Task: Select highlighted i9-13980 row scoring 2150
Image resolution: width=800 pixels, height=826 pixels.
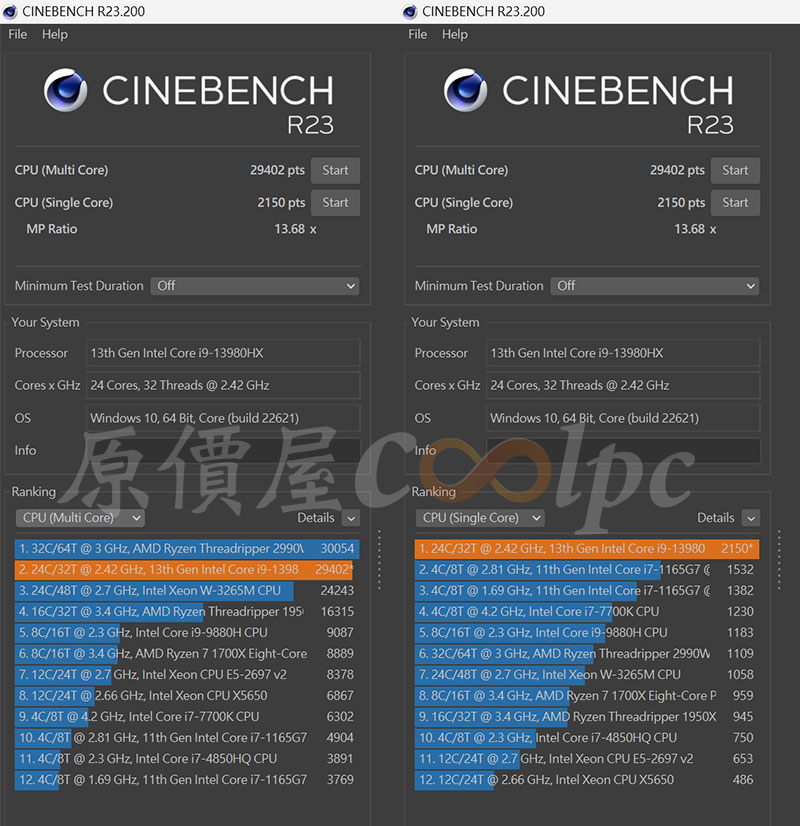Action: click(x=587, y=548)
